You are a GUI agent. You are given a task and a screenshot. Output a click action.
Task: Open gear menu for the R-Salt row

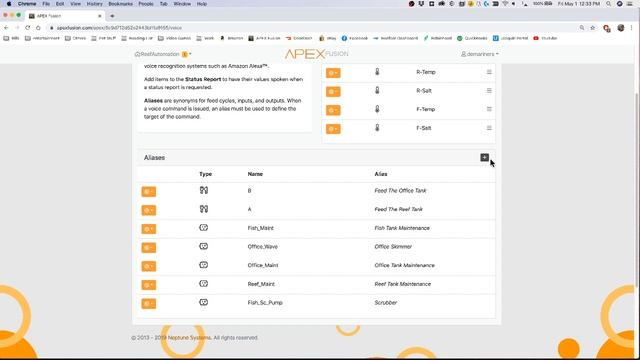(x=333, y=91)
